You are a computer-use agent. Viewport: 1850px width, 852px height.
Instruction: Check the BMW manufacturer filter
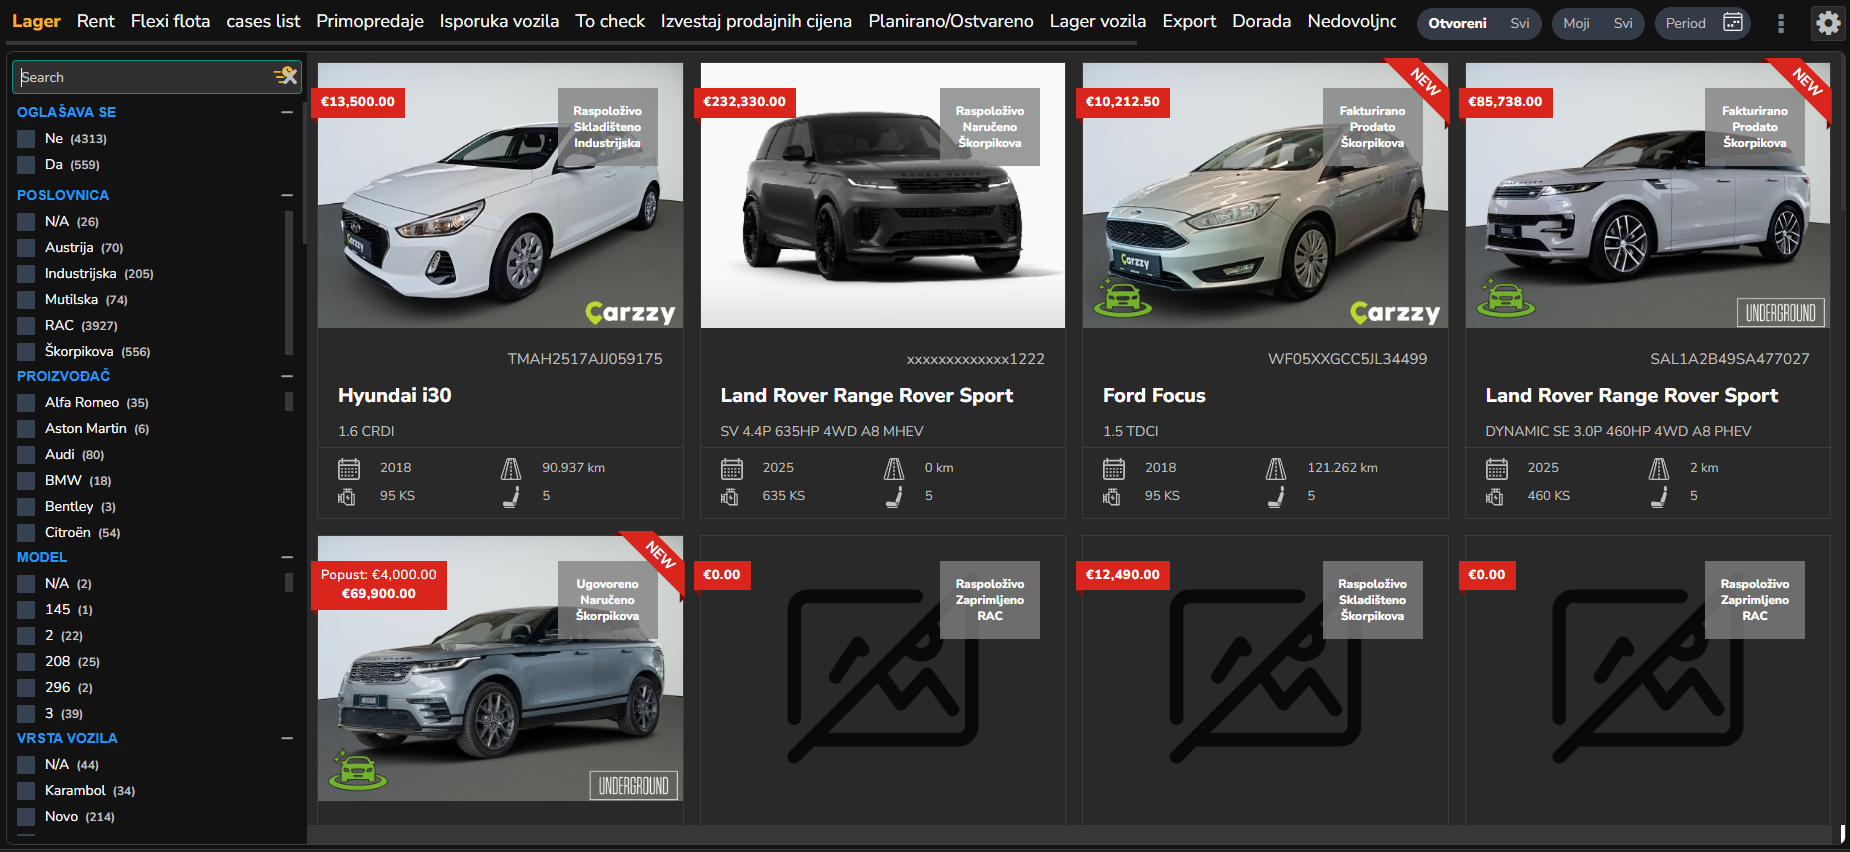click(x=26, y=481)
